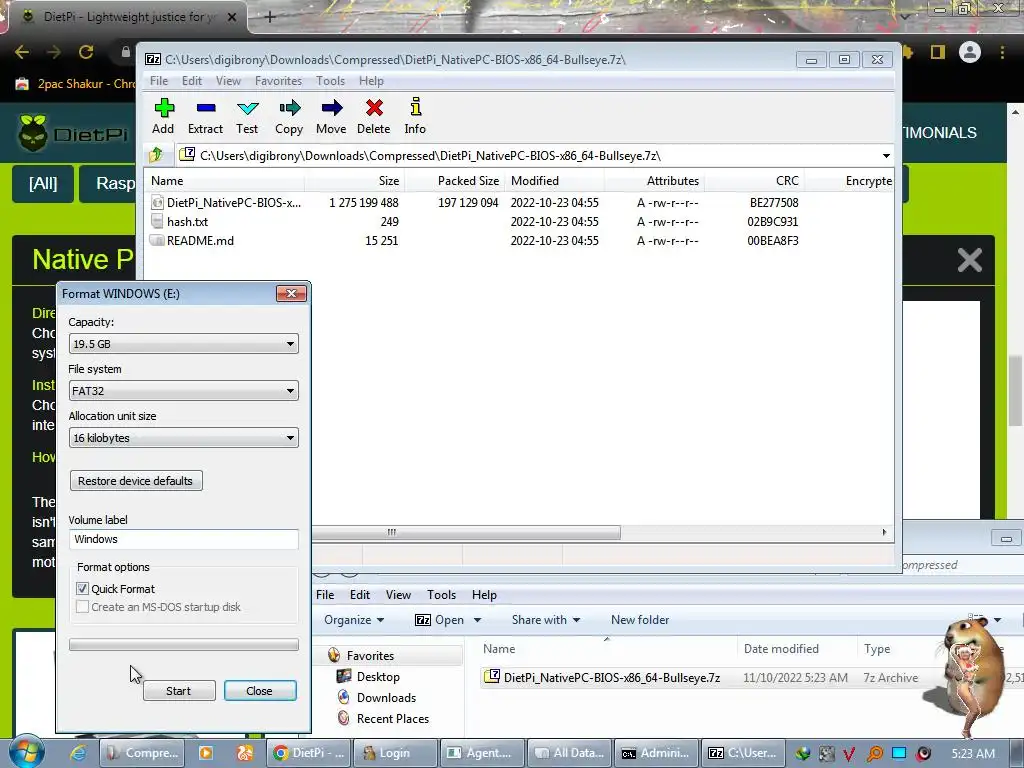Click the Volume label text field
This screenshot has width=1024, height=768.
pos(184,539)
